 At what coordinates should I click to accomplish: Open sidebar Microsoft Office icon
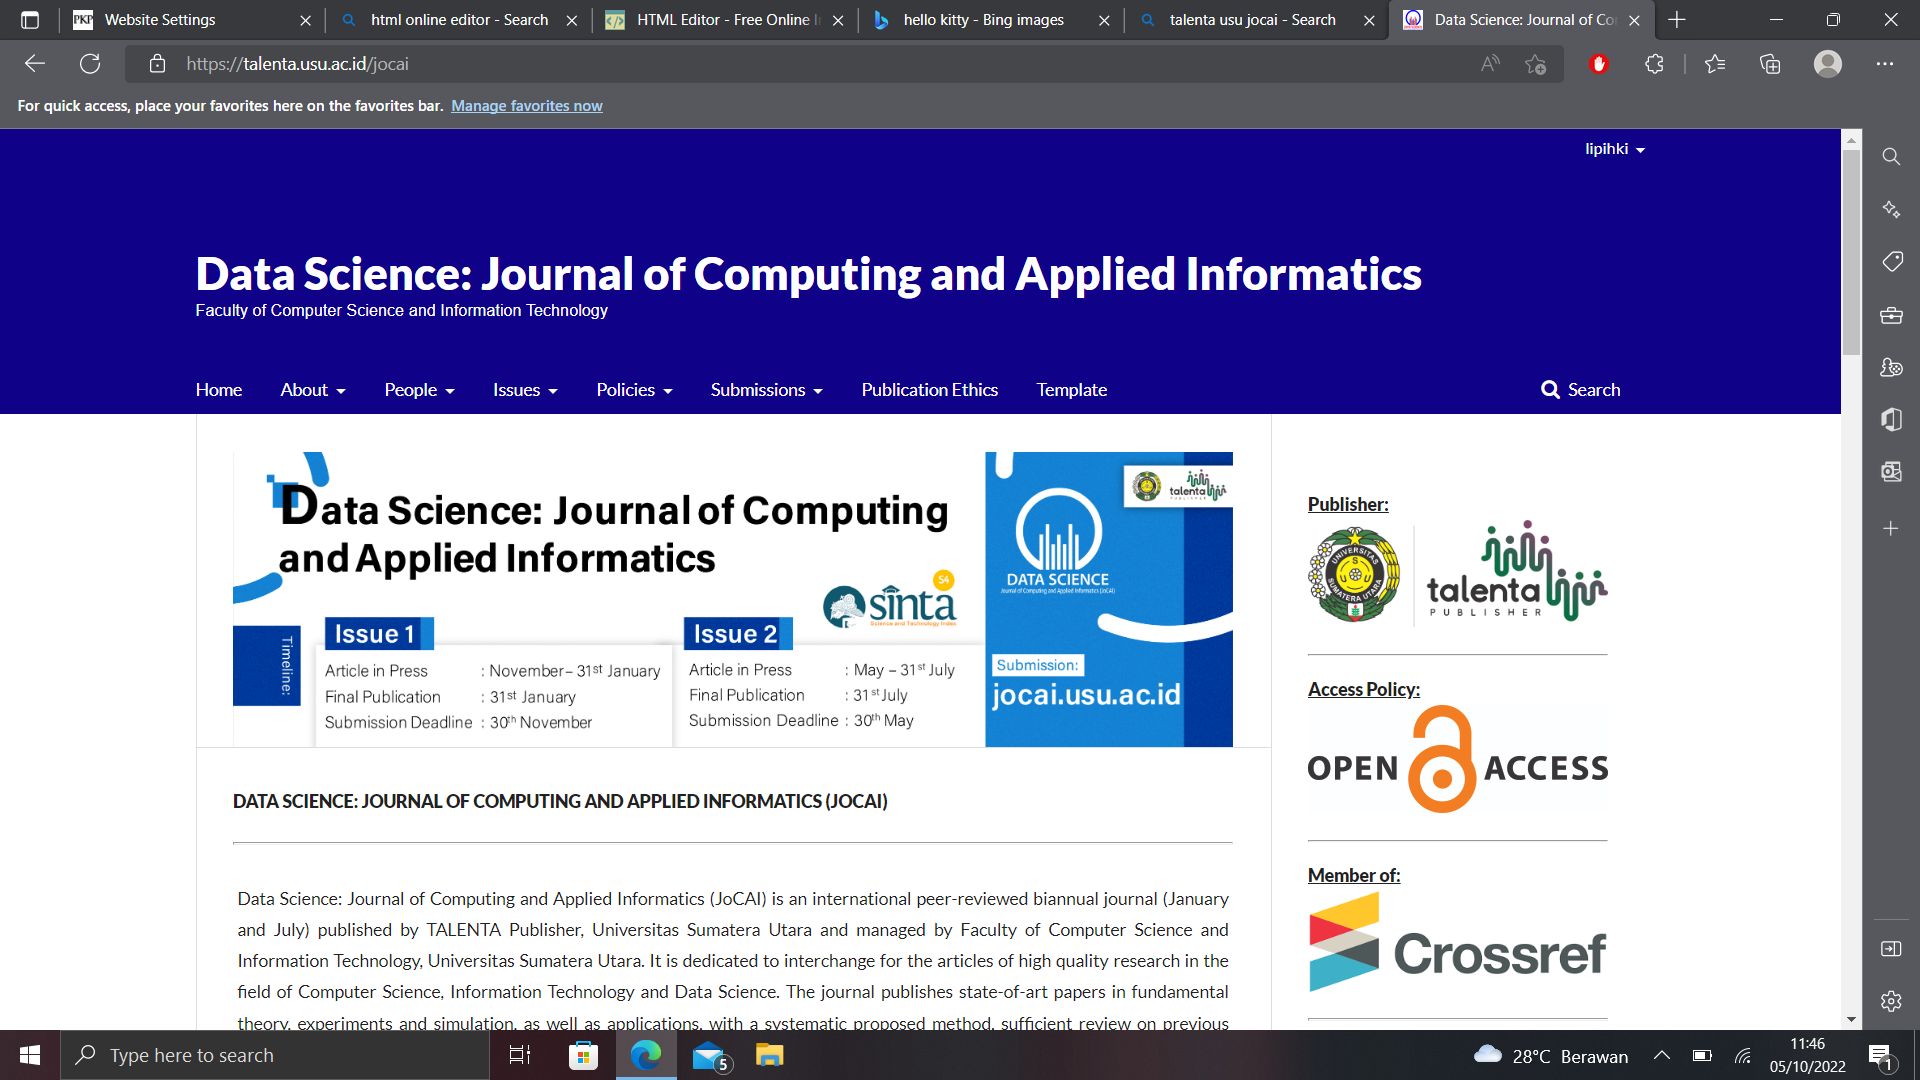pyautogui.click(x=1891, y=419)
